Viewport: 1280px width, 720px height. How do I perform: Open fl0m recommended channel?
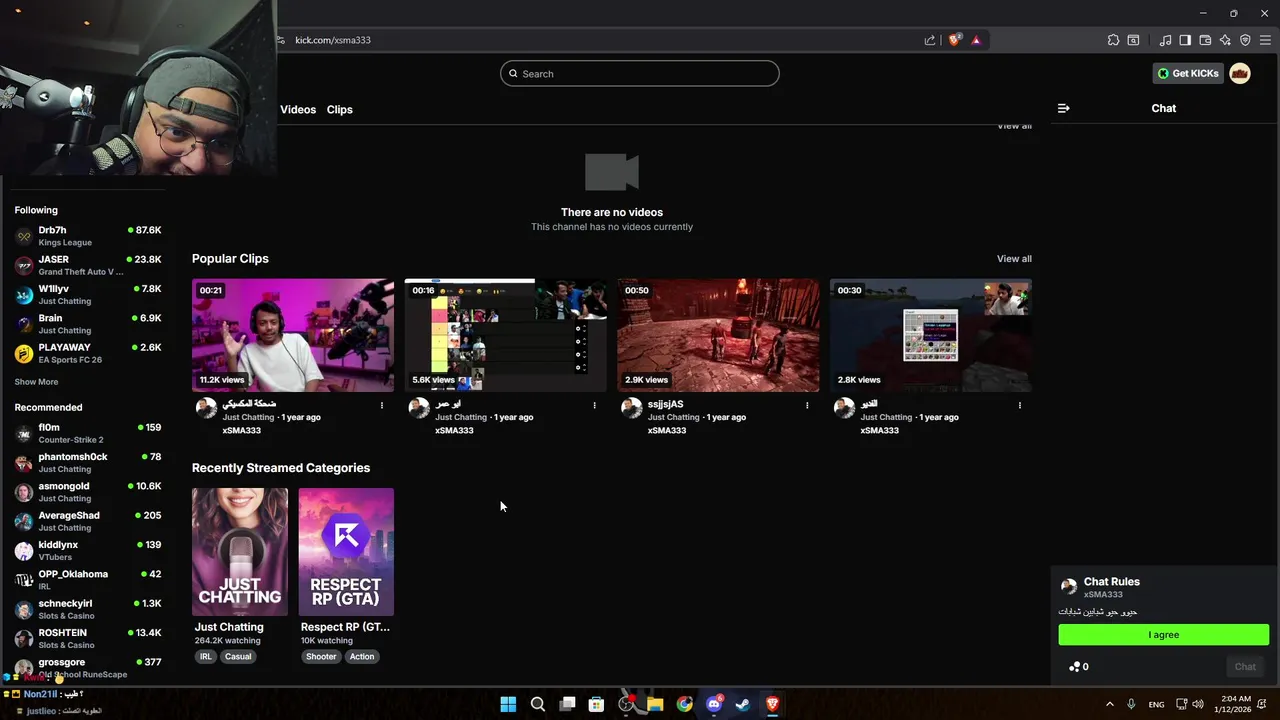88,433
